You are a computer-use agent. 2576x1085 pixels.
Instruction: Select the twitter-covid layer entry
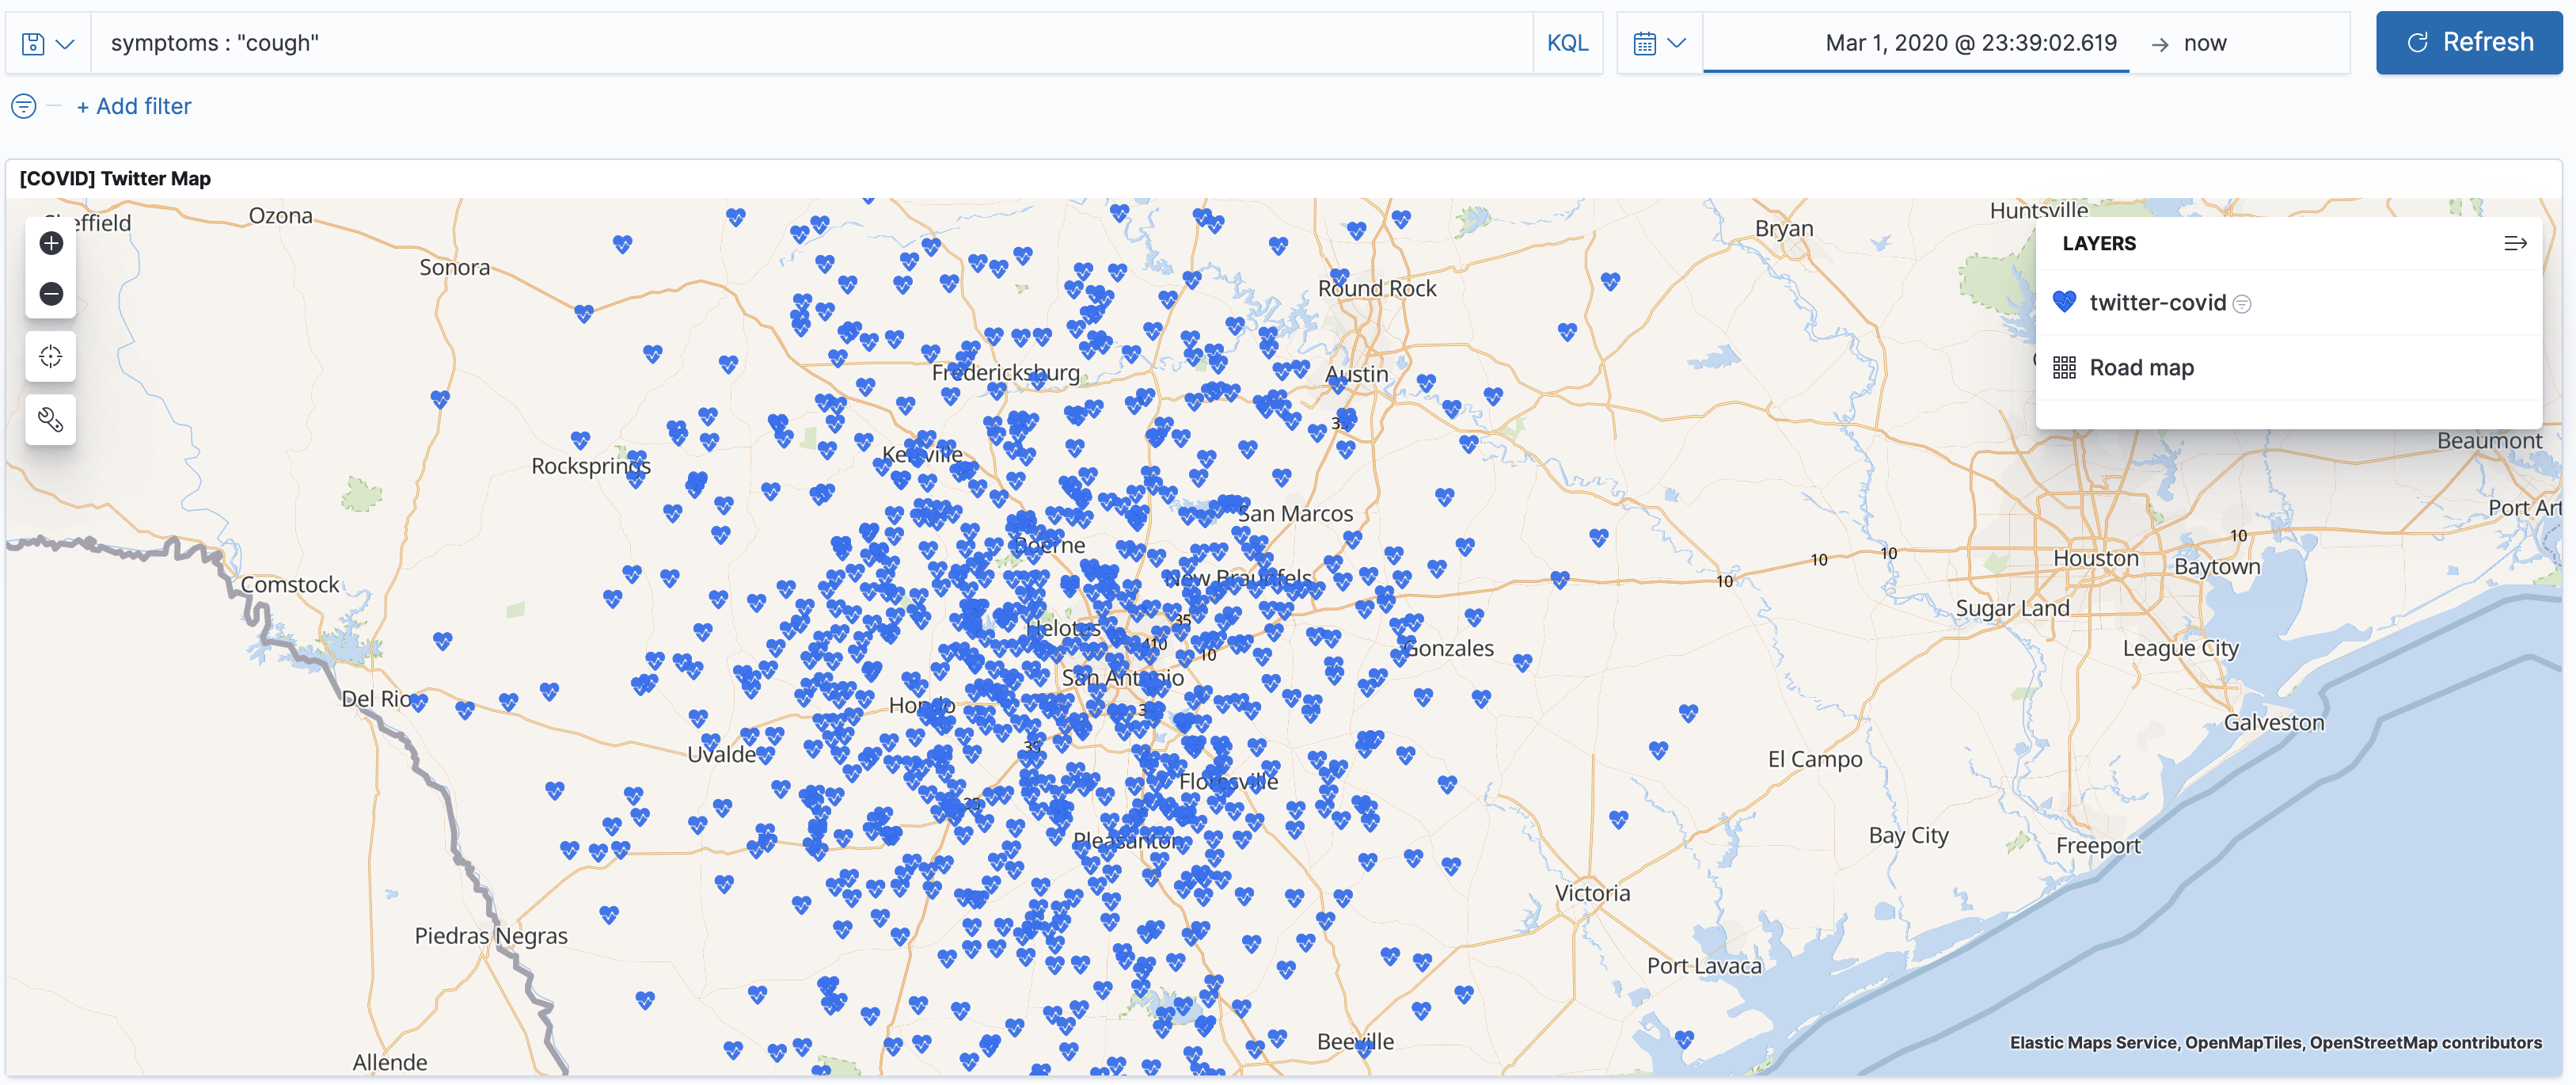point(2157,303)
